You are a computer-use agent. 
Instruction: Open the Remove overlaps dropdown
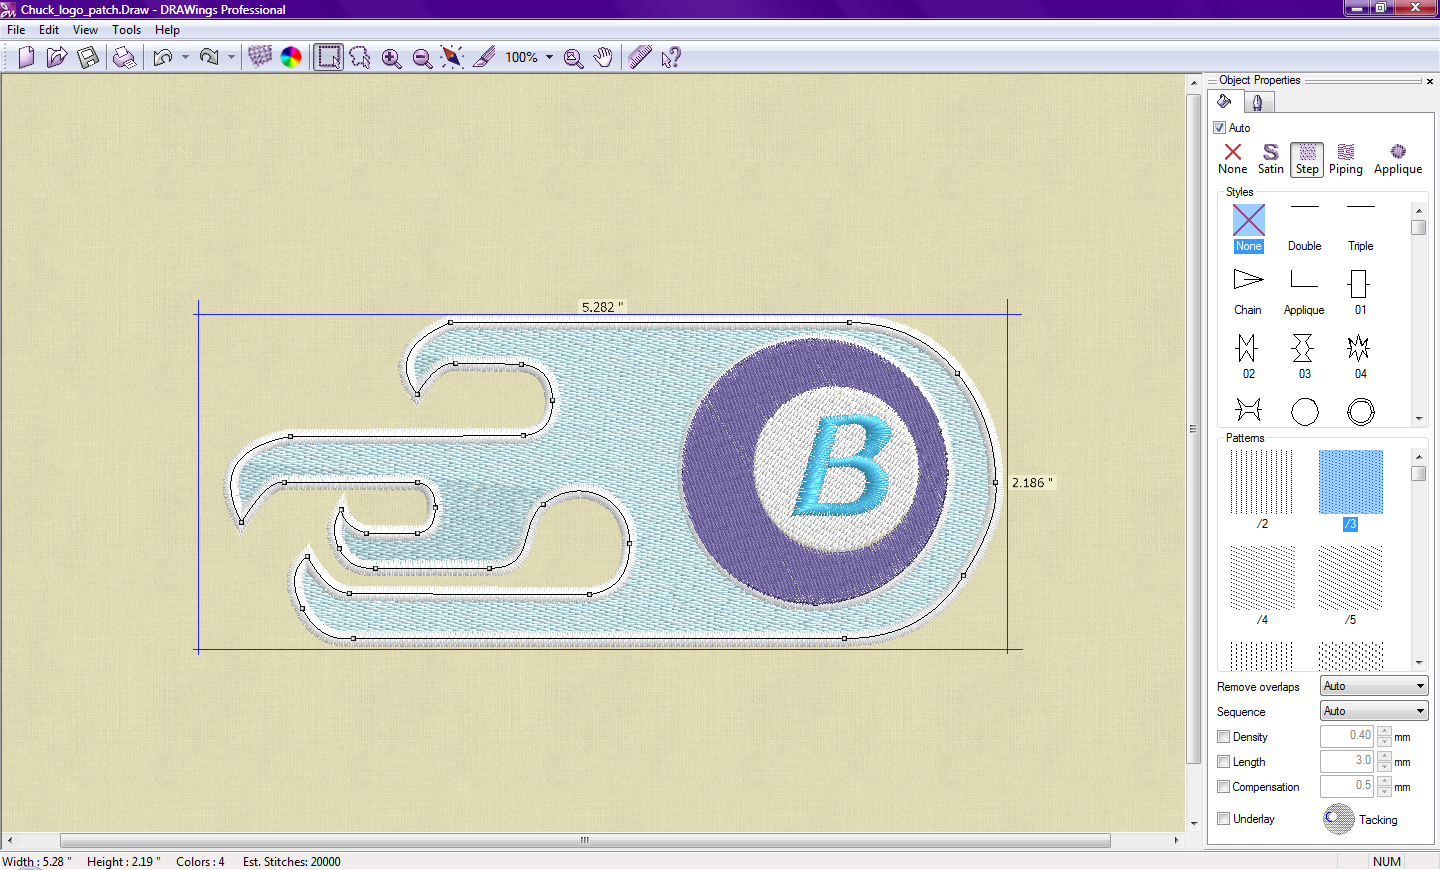pos(1374,686)
